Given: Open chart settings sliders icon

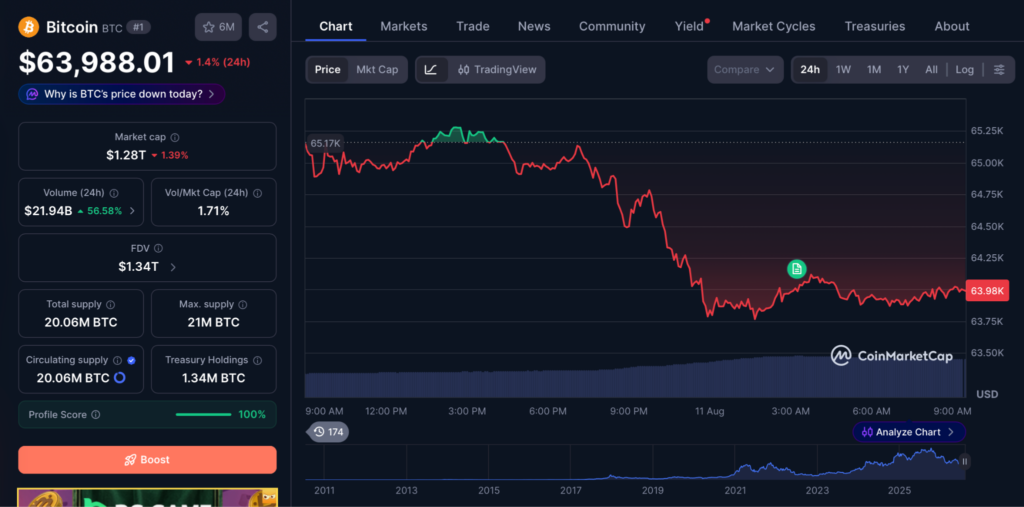Looking at the screenshot, I should [999, 70].
